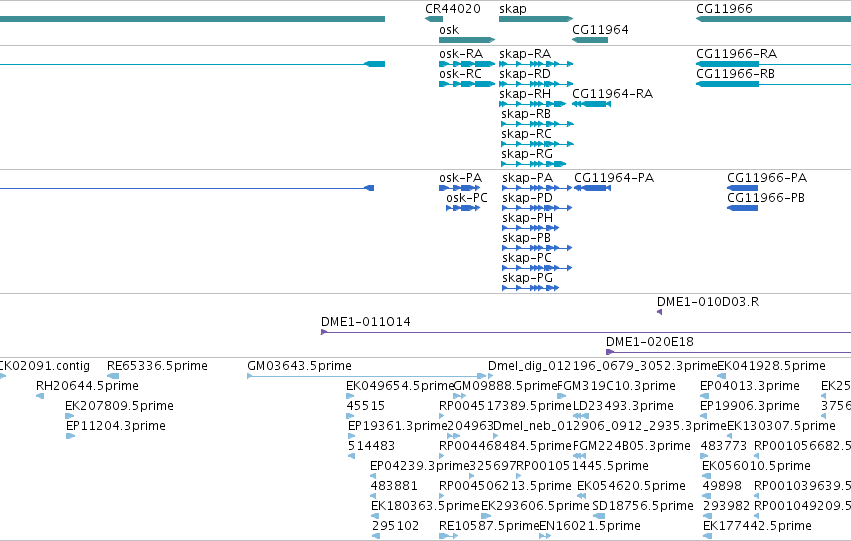The height and width of the screenshot is (541, 851).
Task: Select the 49898 feature label
Action: click(722, 486)
